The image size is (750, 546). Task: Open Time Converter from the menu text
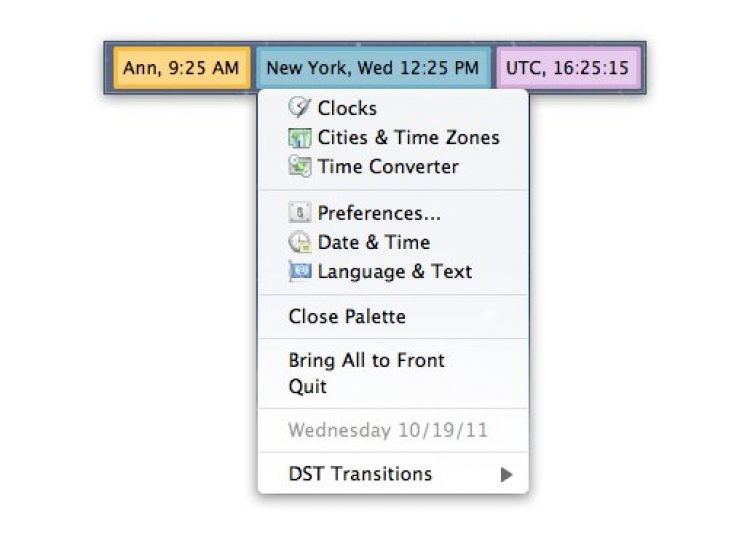point(388,167)
